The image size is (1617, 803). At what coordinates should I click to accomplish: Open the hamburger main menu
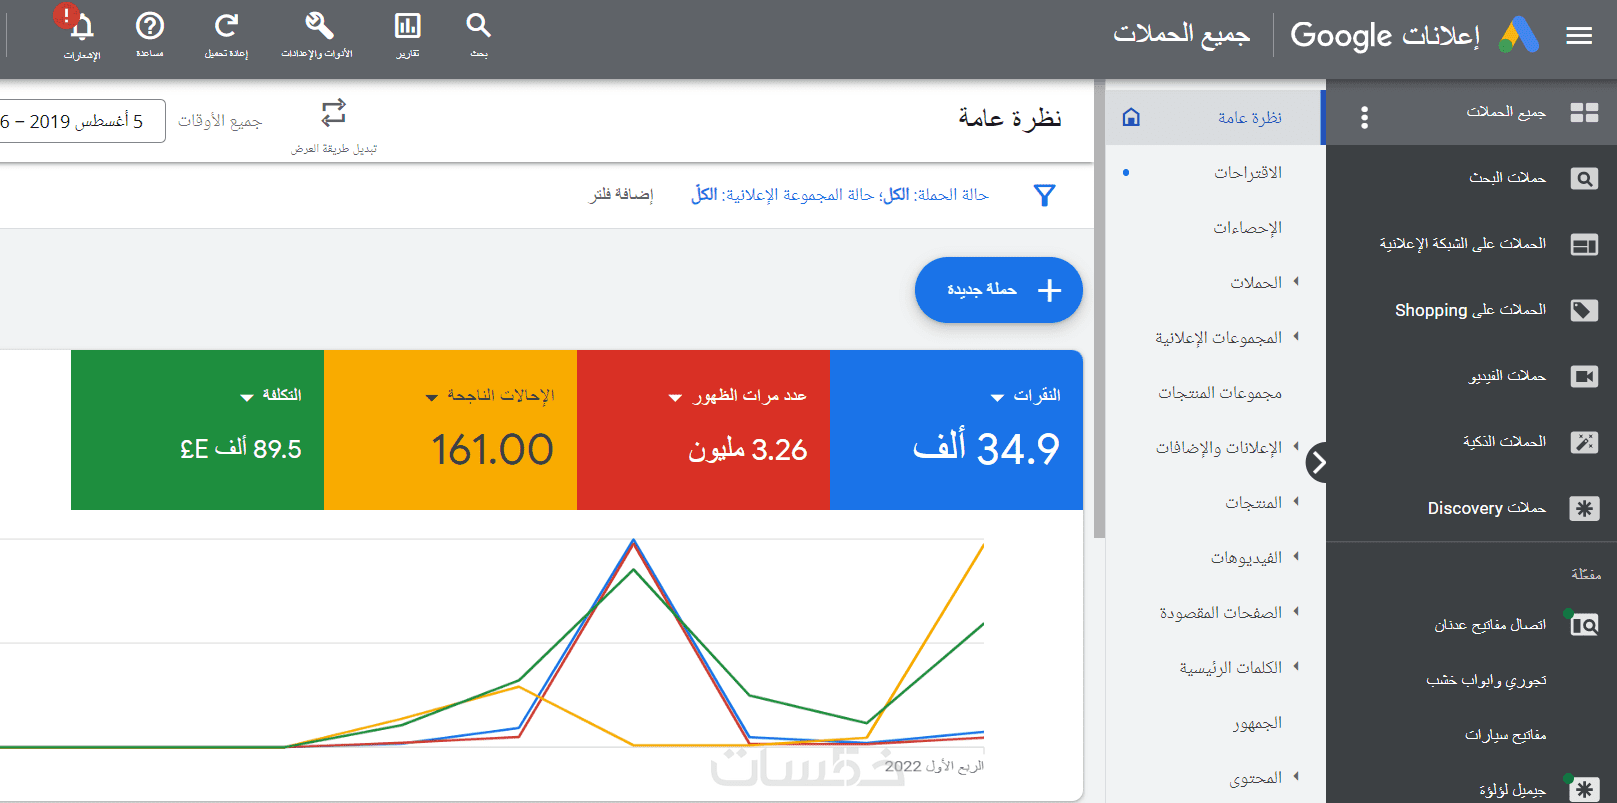click(1579, 36)
